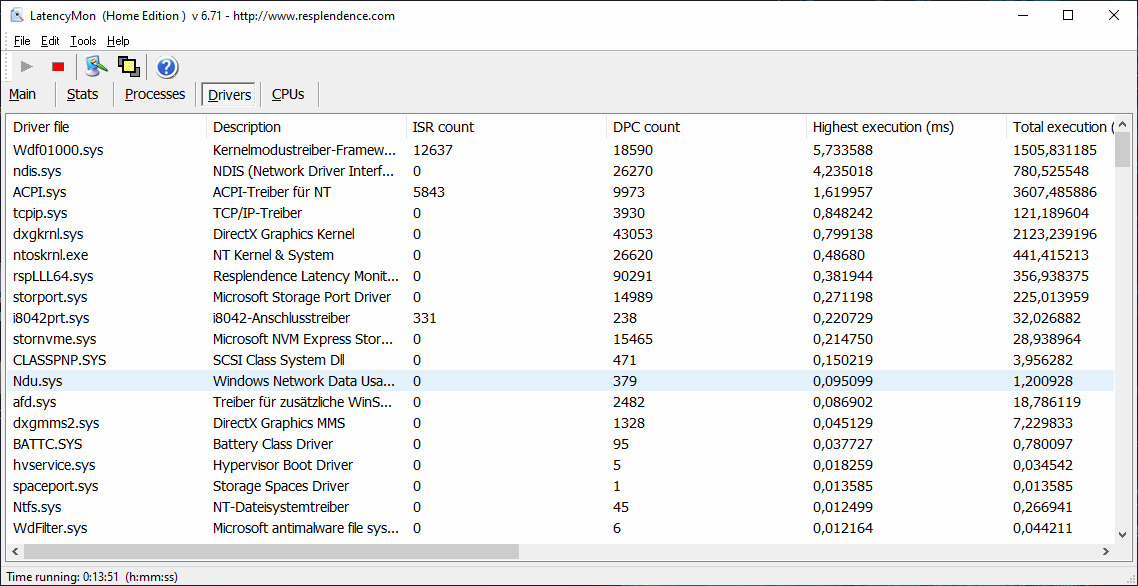Image resolution: width=1138 pixels, height=586 pixels.
Task: Select the Wdf01000.sys driver row
Action: [x=560, y=150]
